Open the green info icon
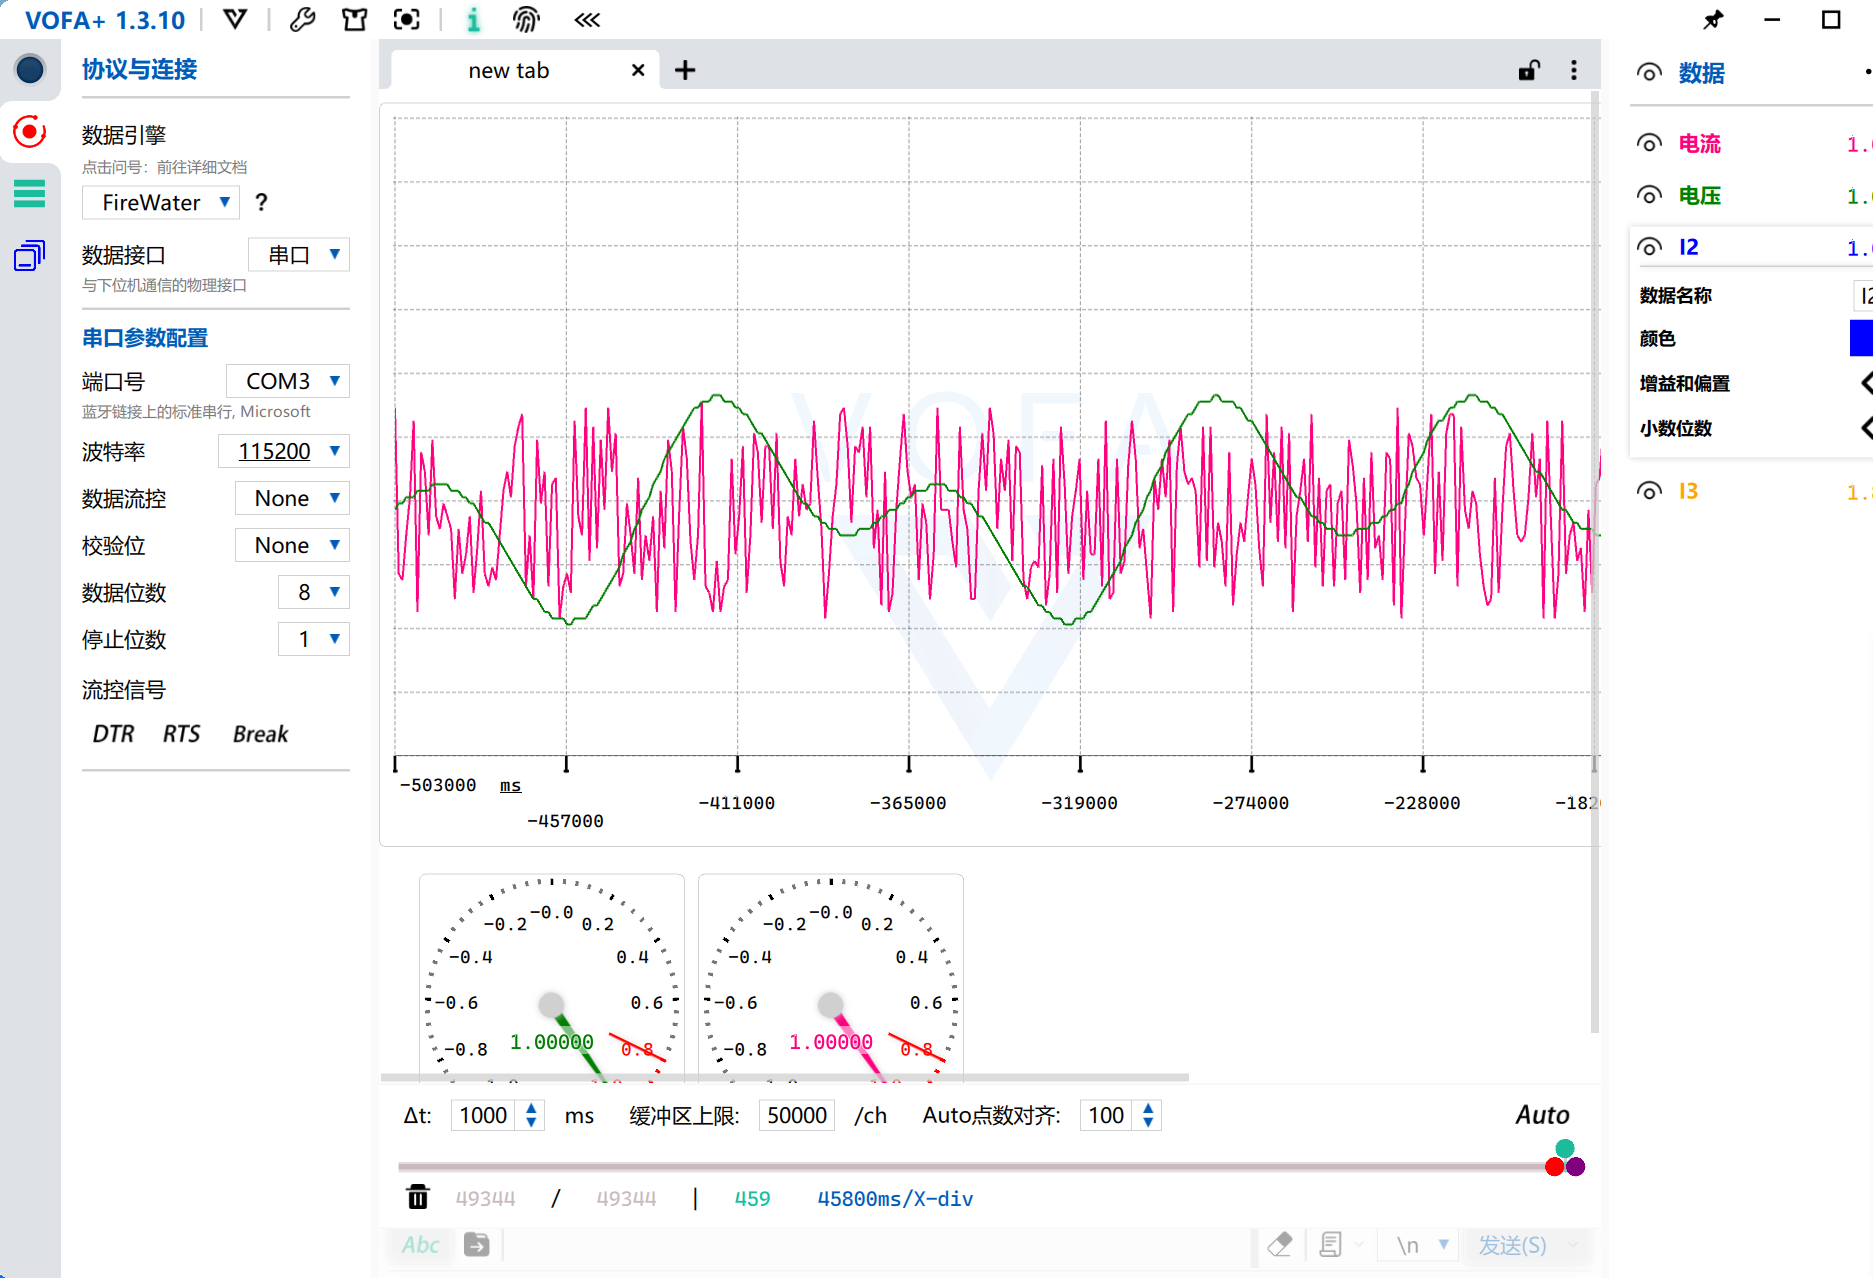The height and width of the screenshot is (1278, 1873). point(474,20)
